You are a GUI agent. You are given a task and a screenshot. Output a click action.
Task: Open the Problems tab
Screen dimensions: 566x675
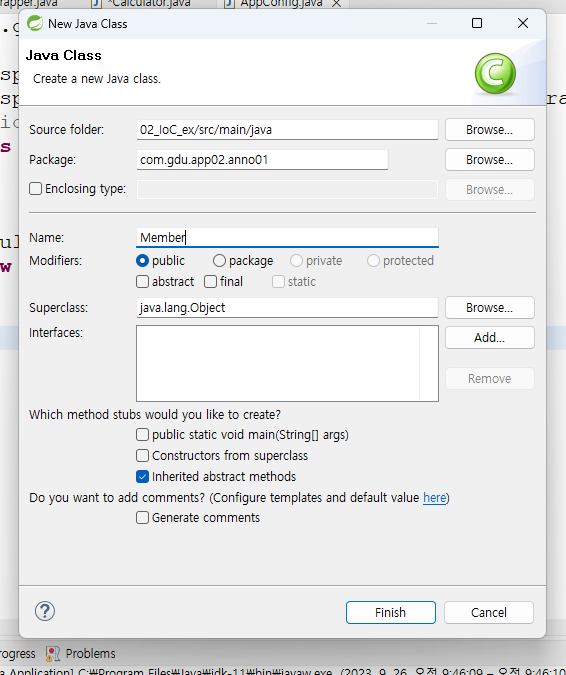80,653
